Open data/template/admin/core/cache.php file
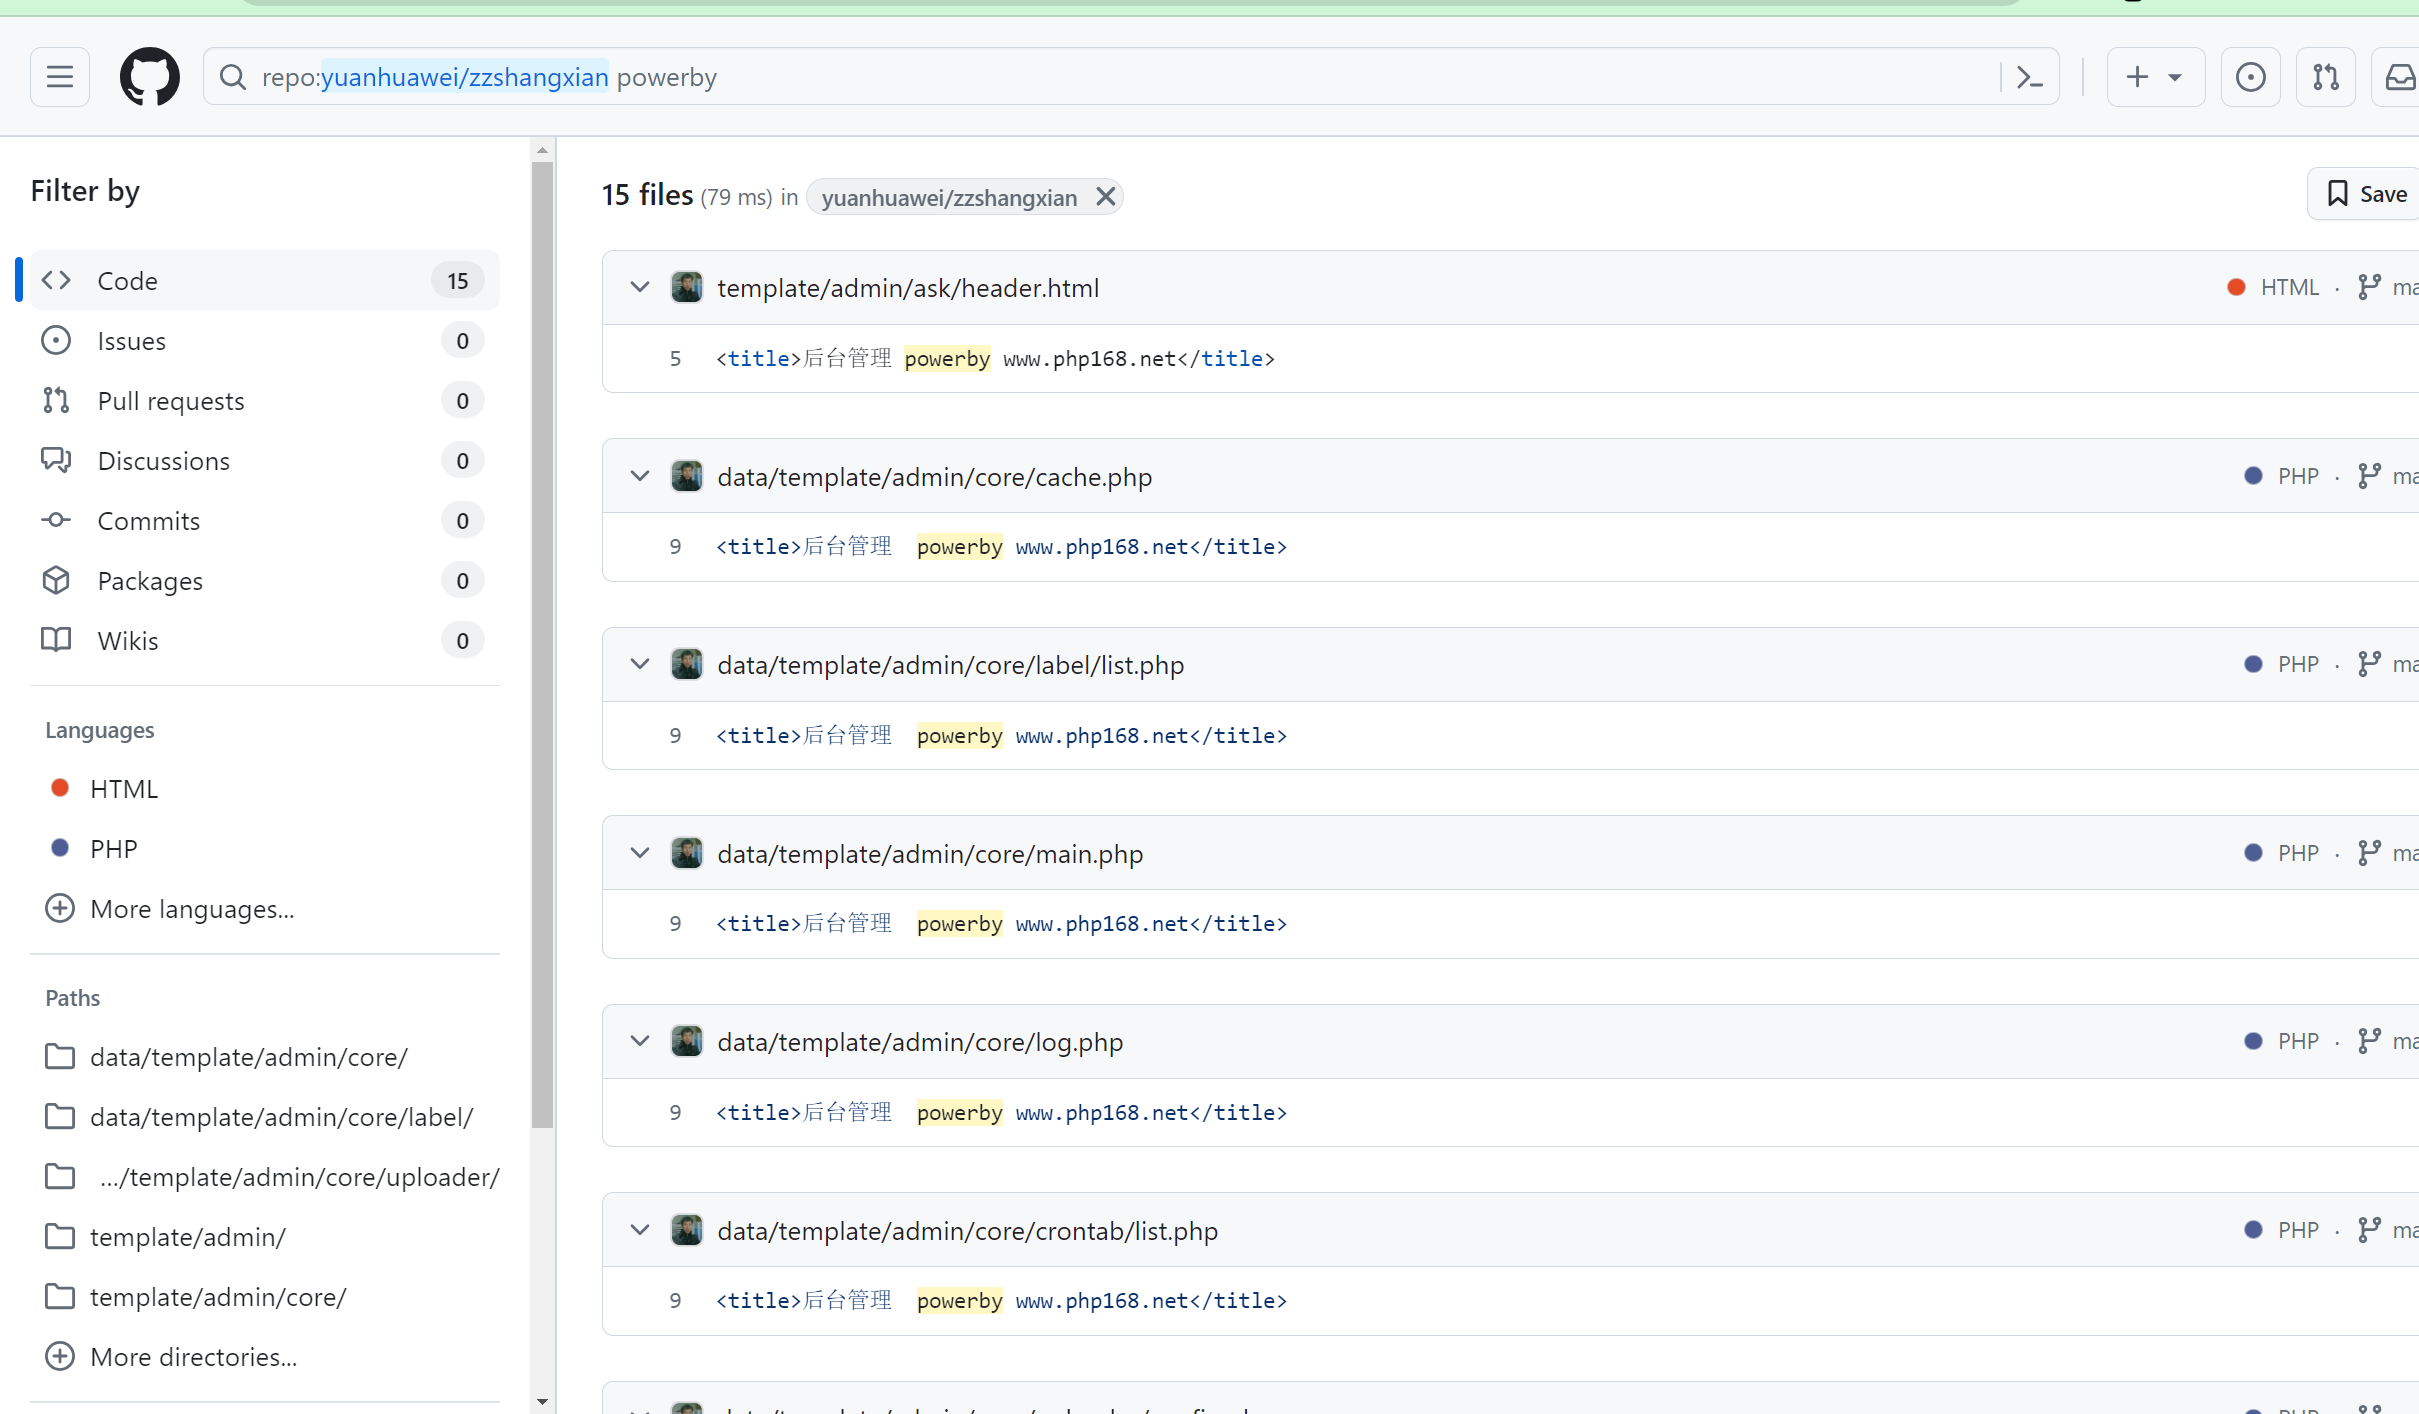 point(935,477)
